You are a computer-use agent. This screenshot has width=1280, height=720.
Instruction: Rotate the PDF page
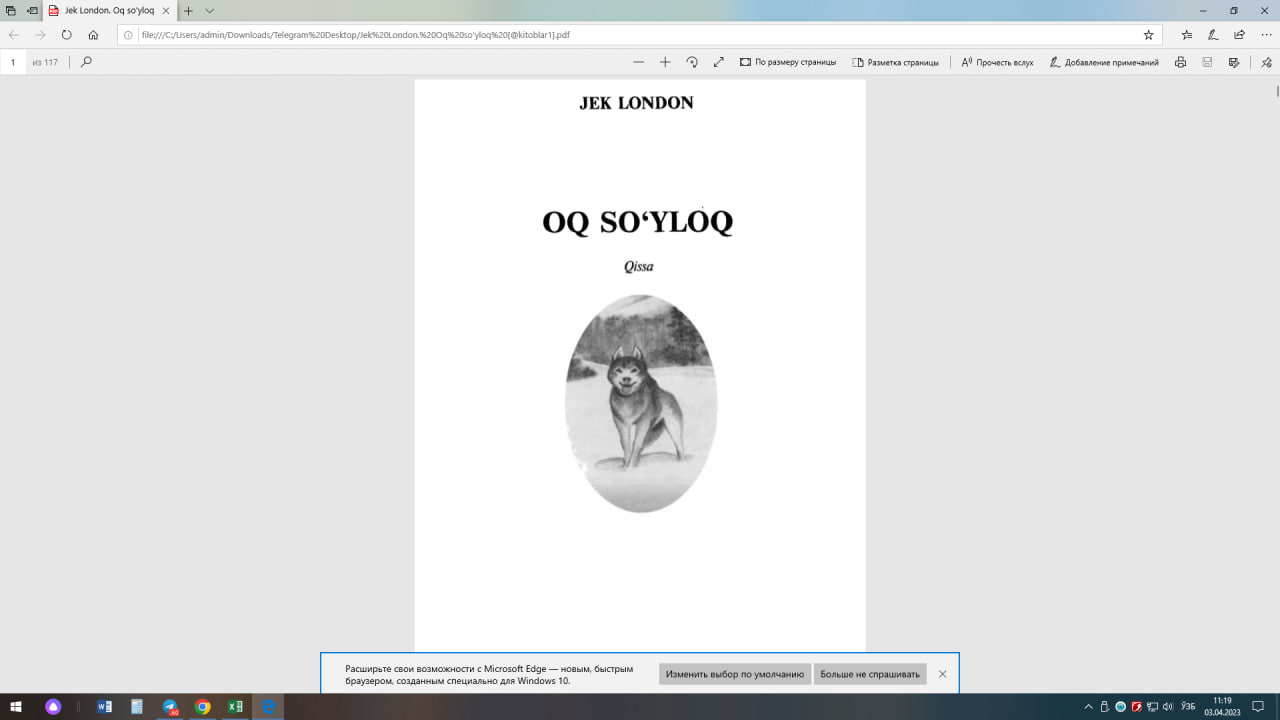(x=692, y=62)
